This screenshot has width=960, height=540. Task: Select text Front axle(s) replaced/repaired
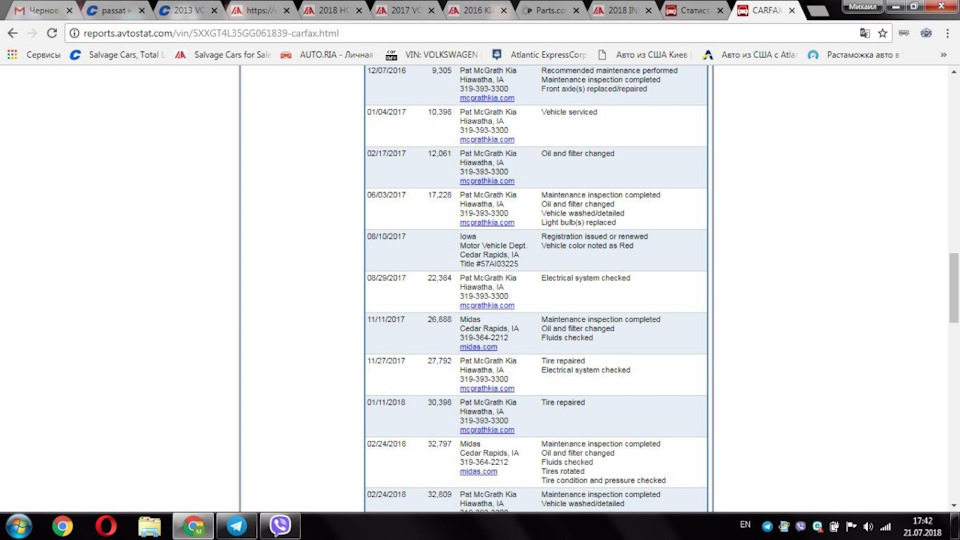[x=593, y=89]
